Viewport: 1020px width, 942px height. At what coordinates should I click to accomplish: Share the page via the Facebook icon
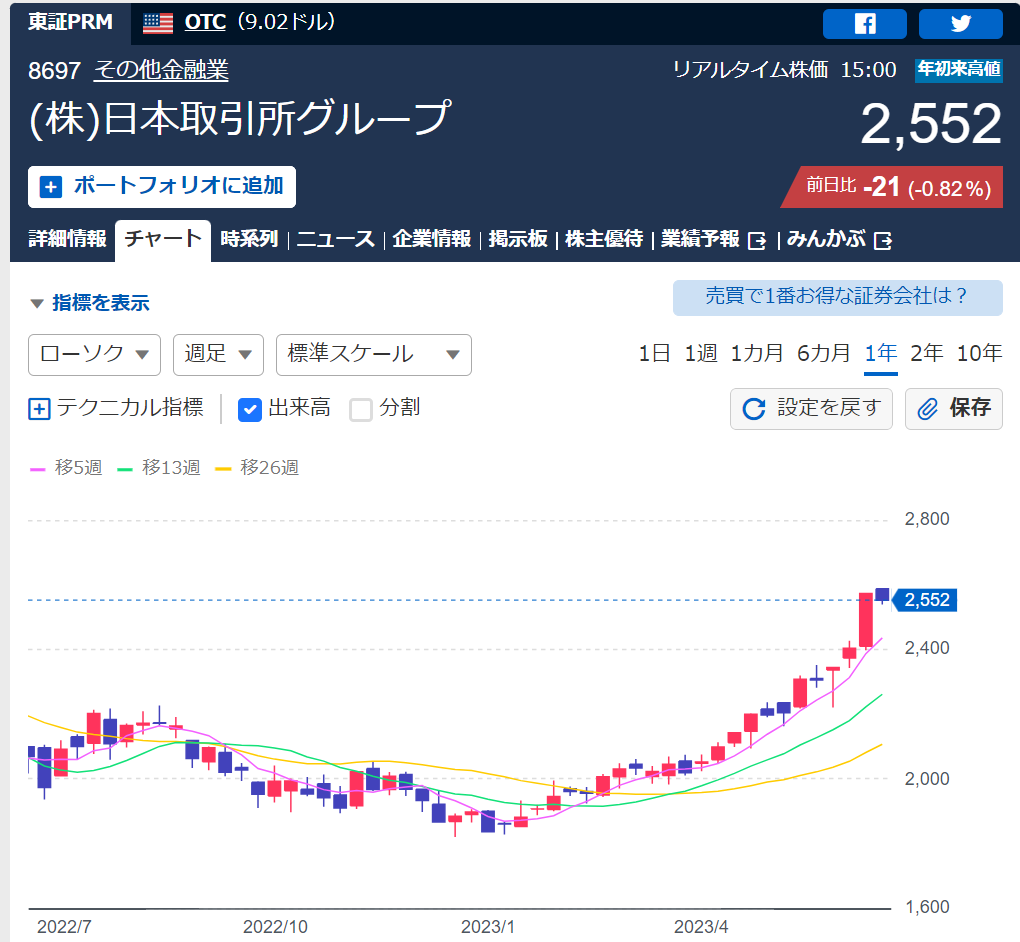tap(865, 24)
